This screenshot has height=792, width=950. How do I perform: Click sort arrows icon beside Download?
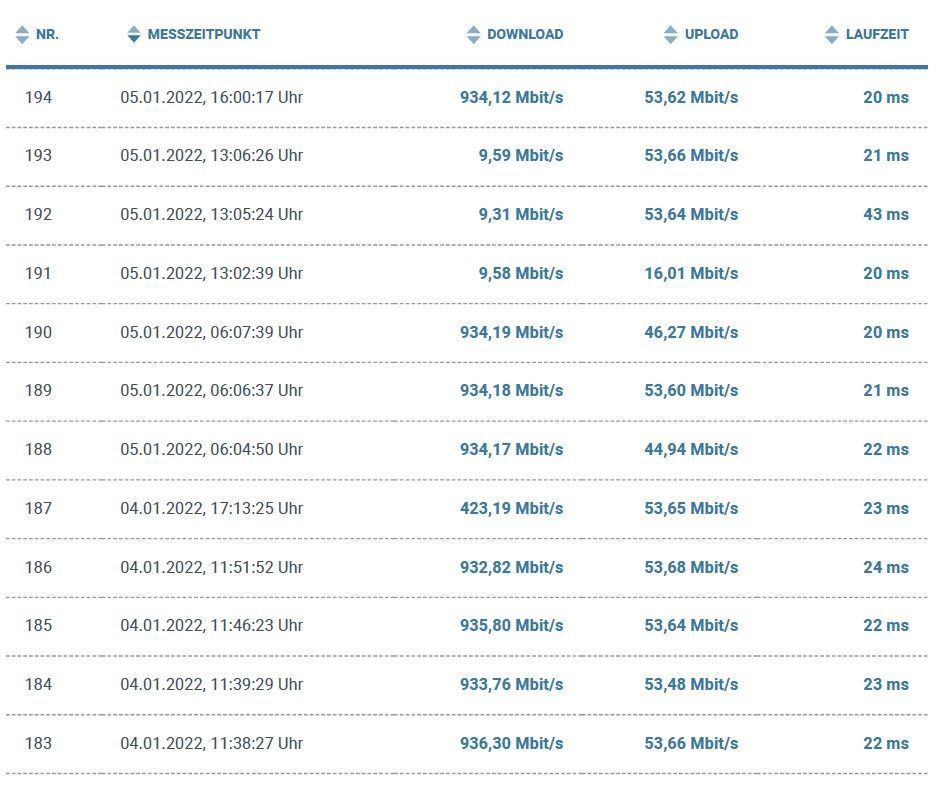474,35
